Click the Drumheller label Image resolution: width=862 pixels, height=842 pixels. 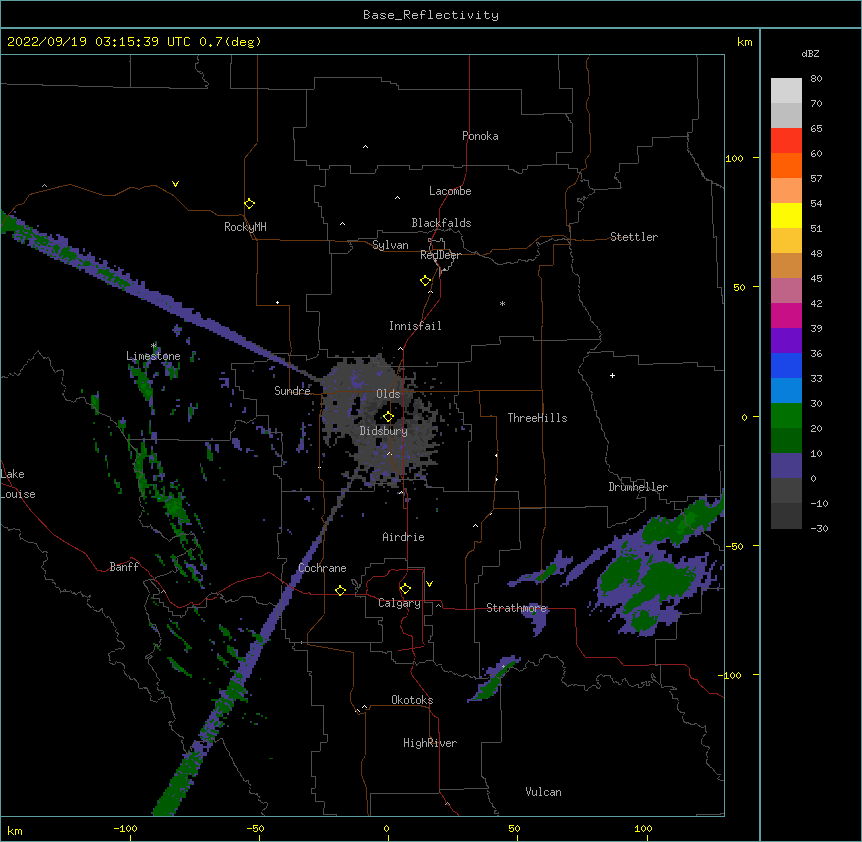pyautogui.click(x=638, y=487)
